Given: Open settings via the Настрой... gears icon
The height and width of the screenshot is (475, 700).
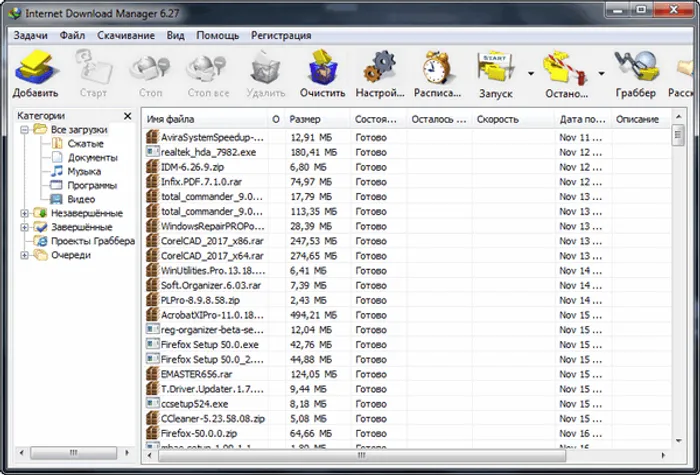Looking at the screenshot, I should pos(379,68).
